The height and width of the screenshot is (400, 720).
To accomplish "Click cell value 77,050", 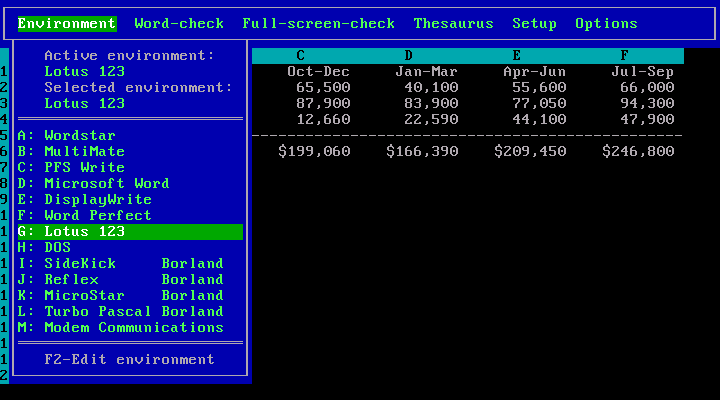I will (539, 104).
